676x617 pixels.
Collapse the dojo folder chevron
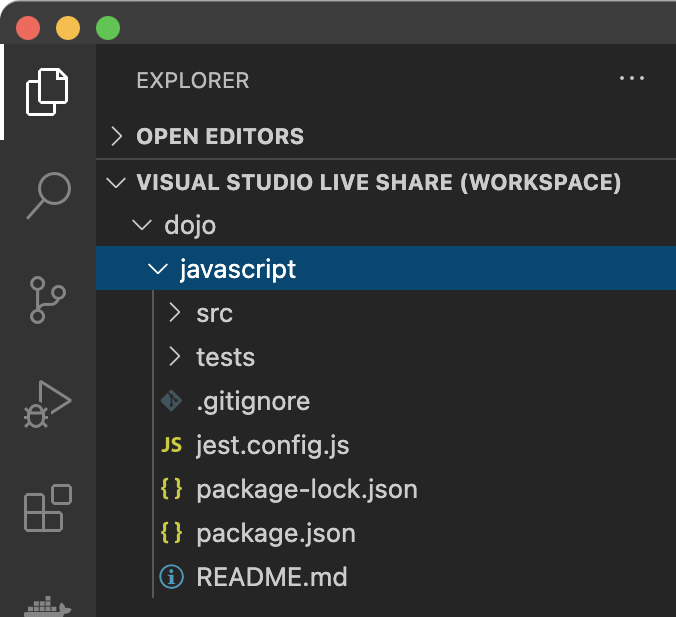click(142, 225)
